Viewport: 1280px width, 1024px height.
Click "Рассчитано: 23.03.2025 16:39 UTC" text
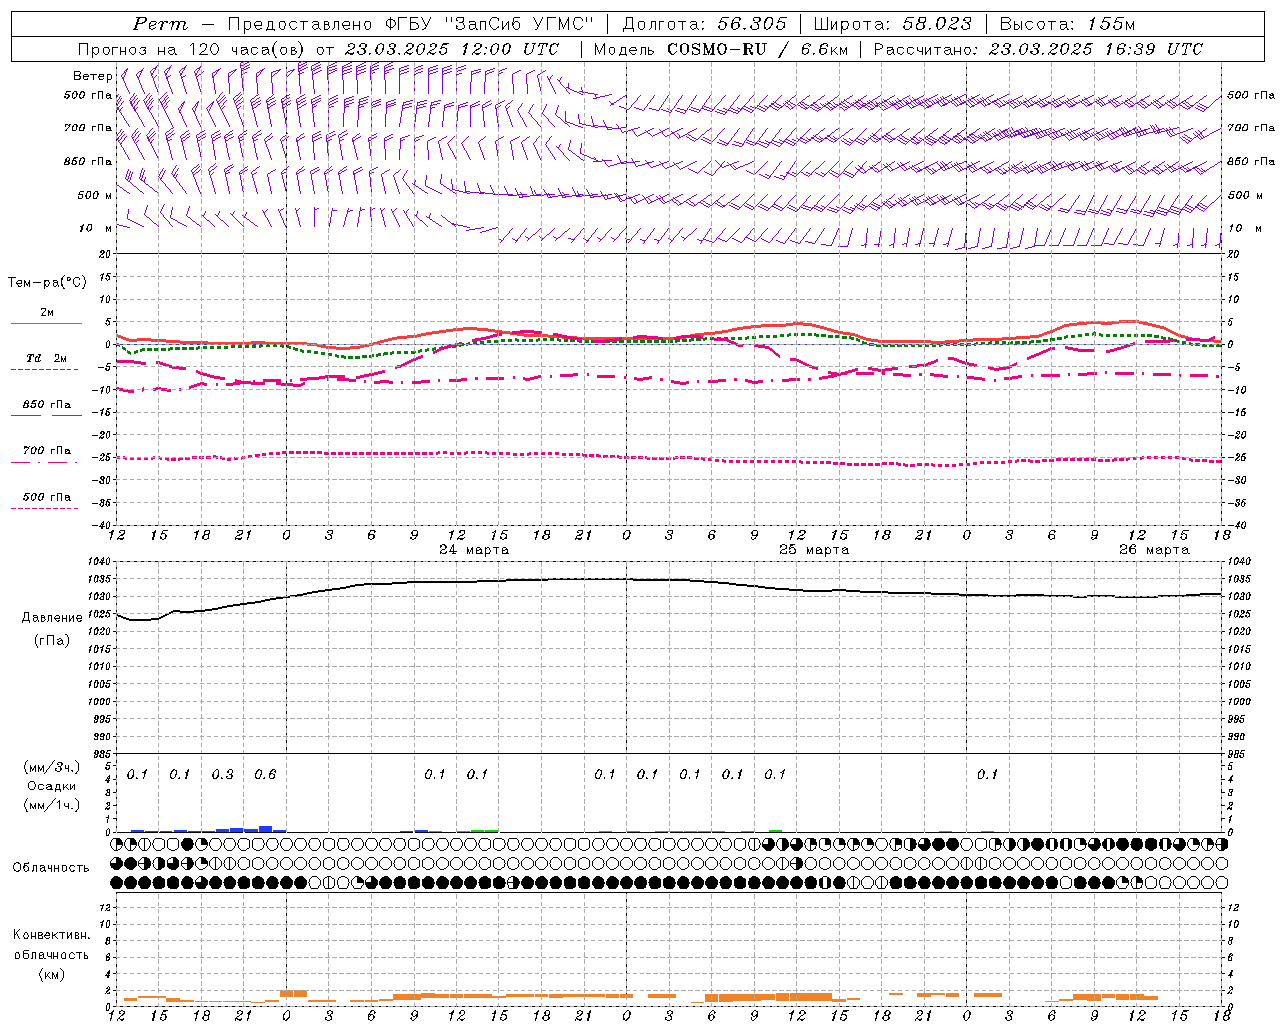coord(1038,49)
